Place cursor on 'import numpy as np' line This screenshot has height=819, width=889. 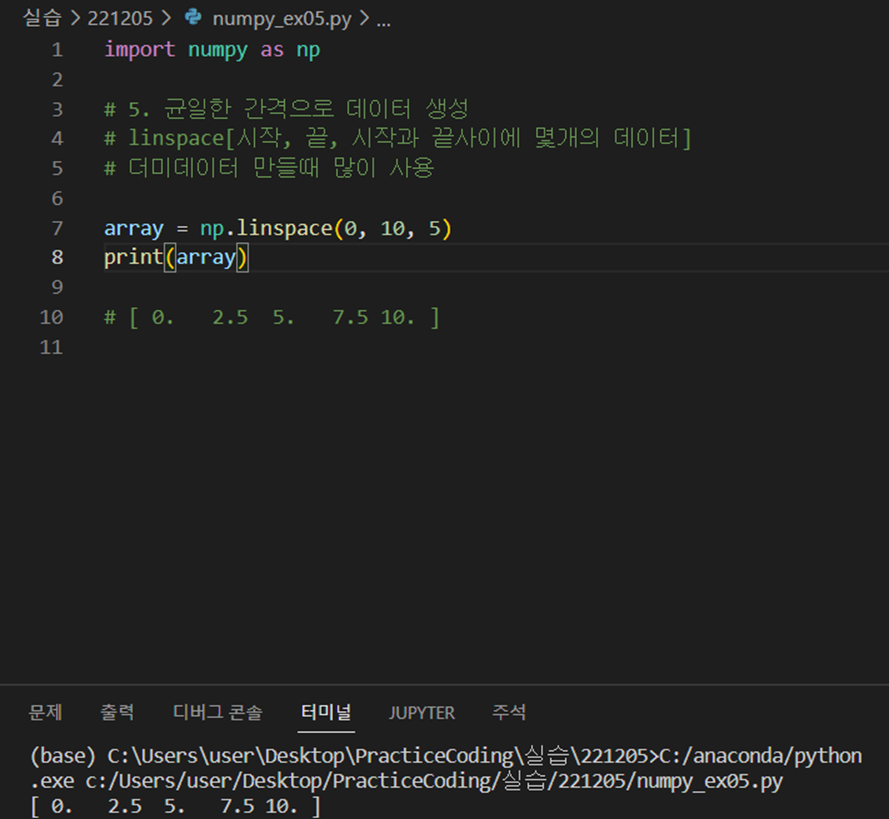[212, 50]
